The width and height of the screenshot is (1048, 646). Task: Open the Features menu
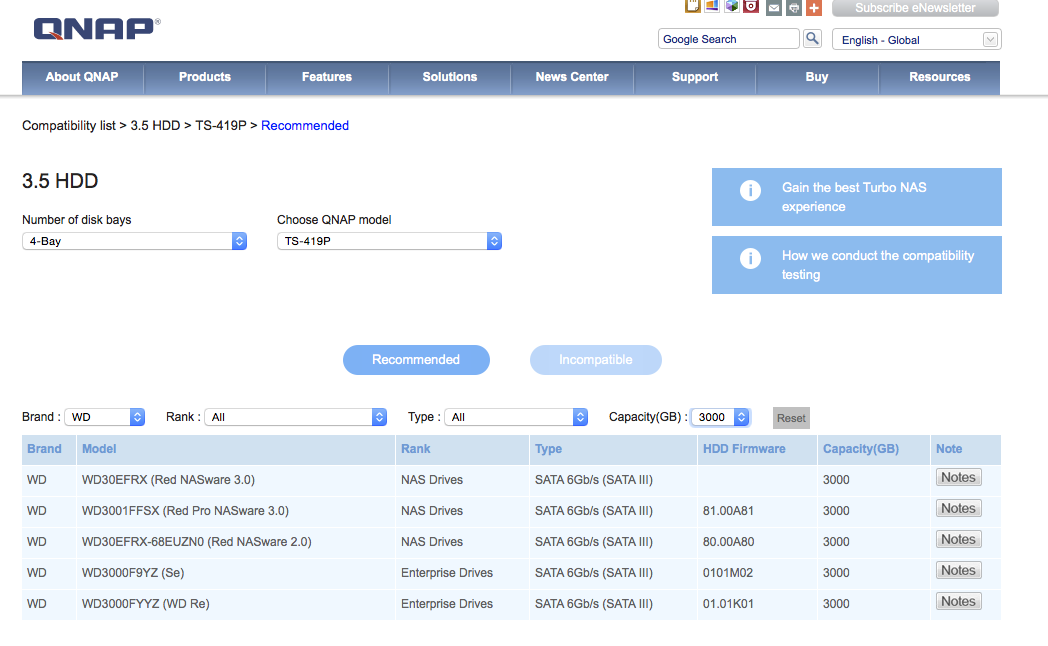[x=327, y=77]
